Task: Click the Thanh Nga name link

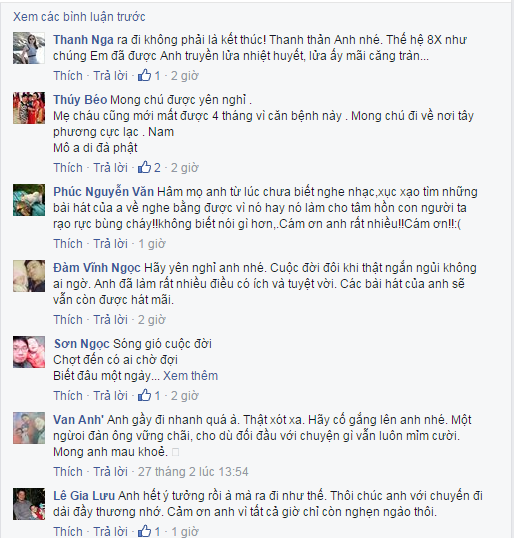Action: [x=83, y=40]
